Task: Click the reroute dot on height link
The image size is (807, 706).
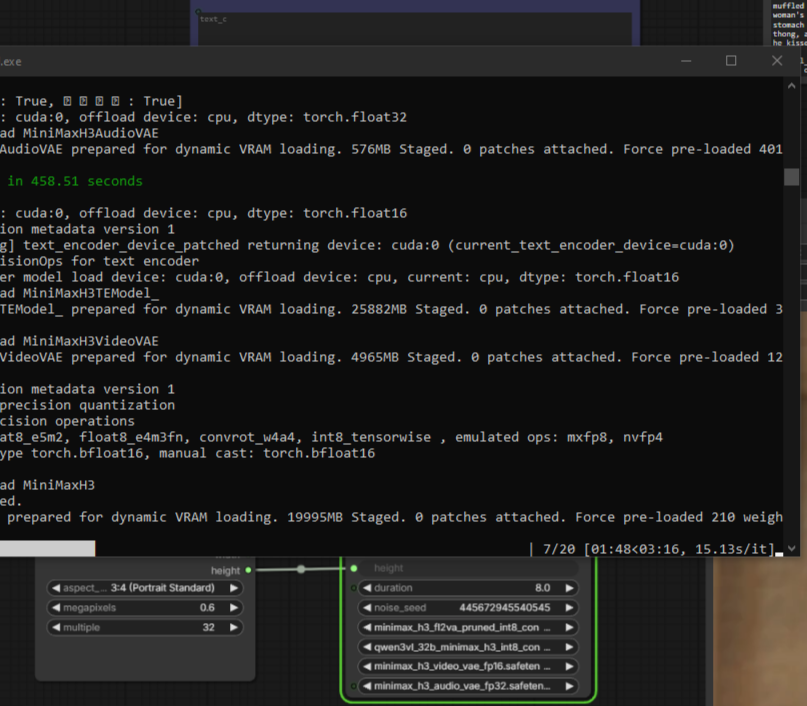Action: (301, 569)
